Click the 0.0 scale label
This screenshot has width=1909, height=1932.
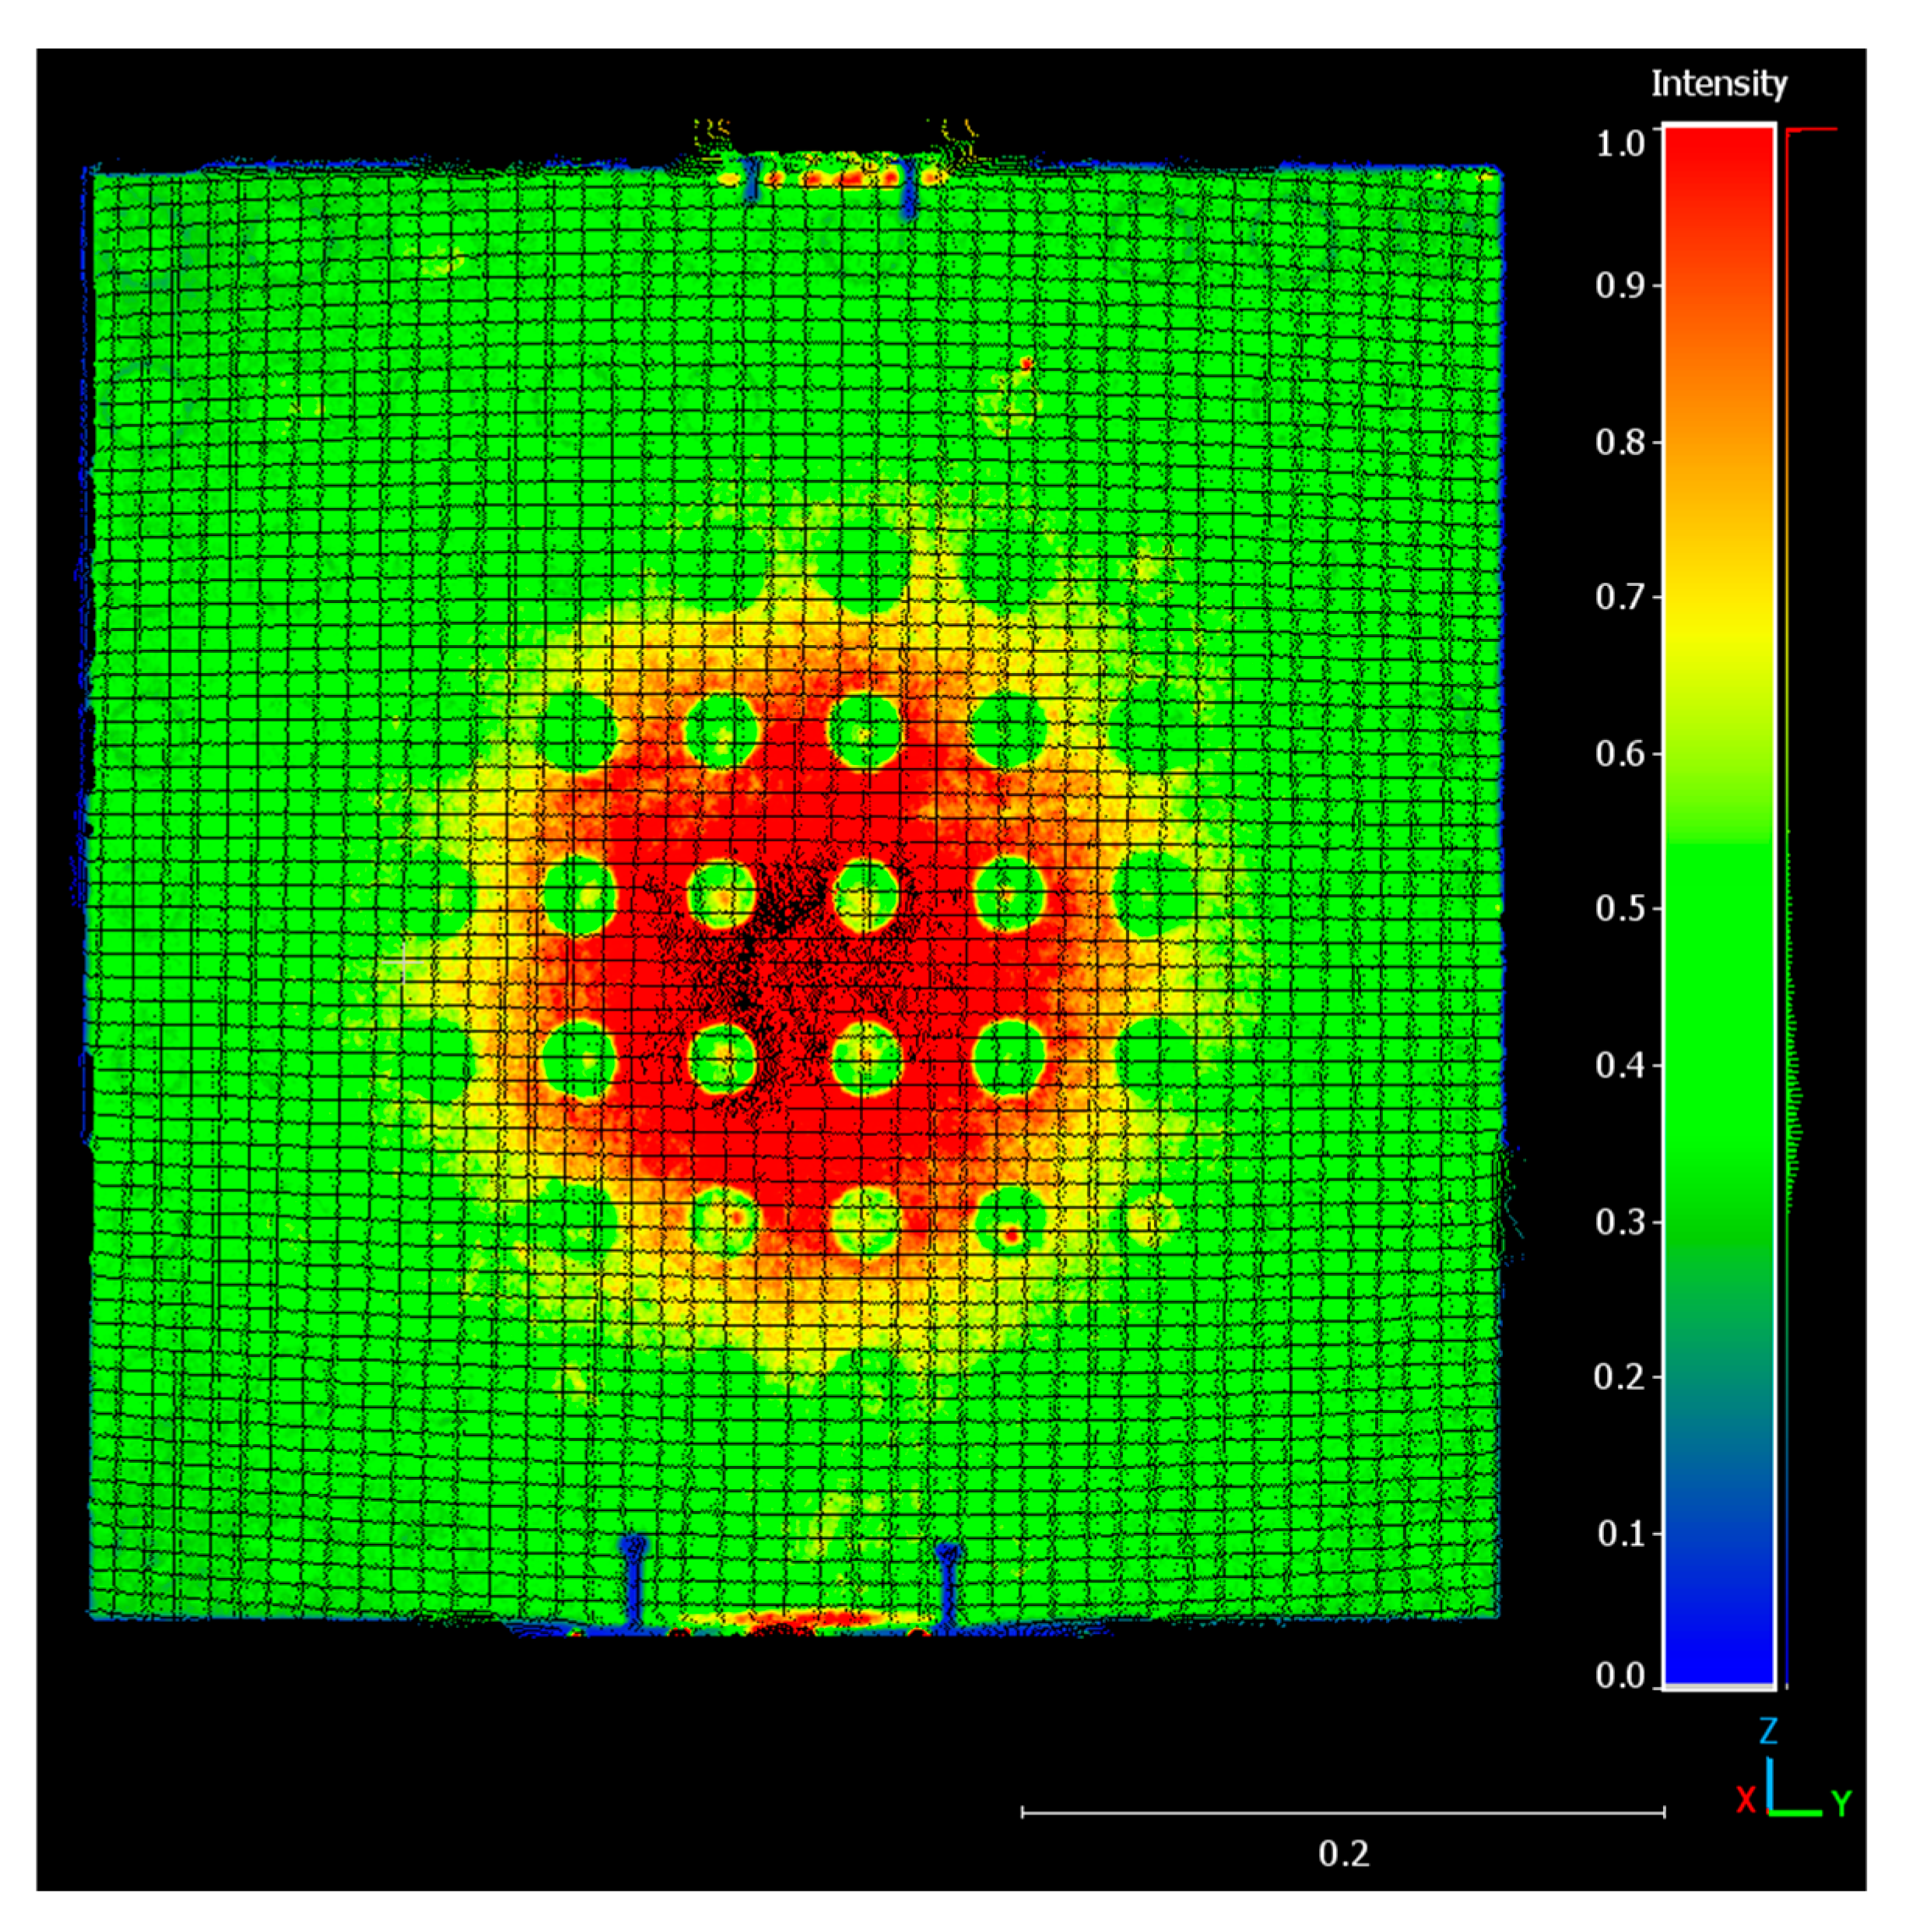[1620, 1676]
